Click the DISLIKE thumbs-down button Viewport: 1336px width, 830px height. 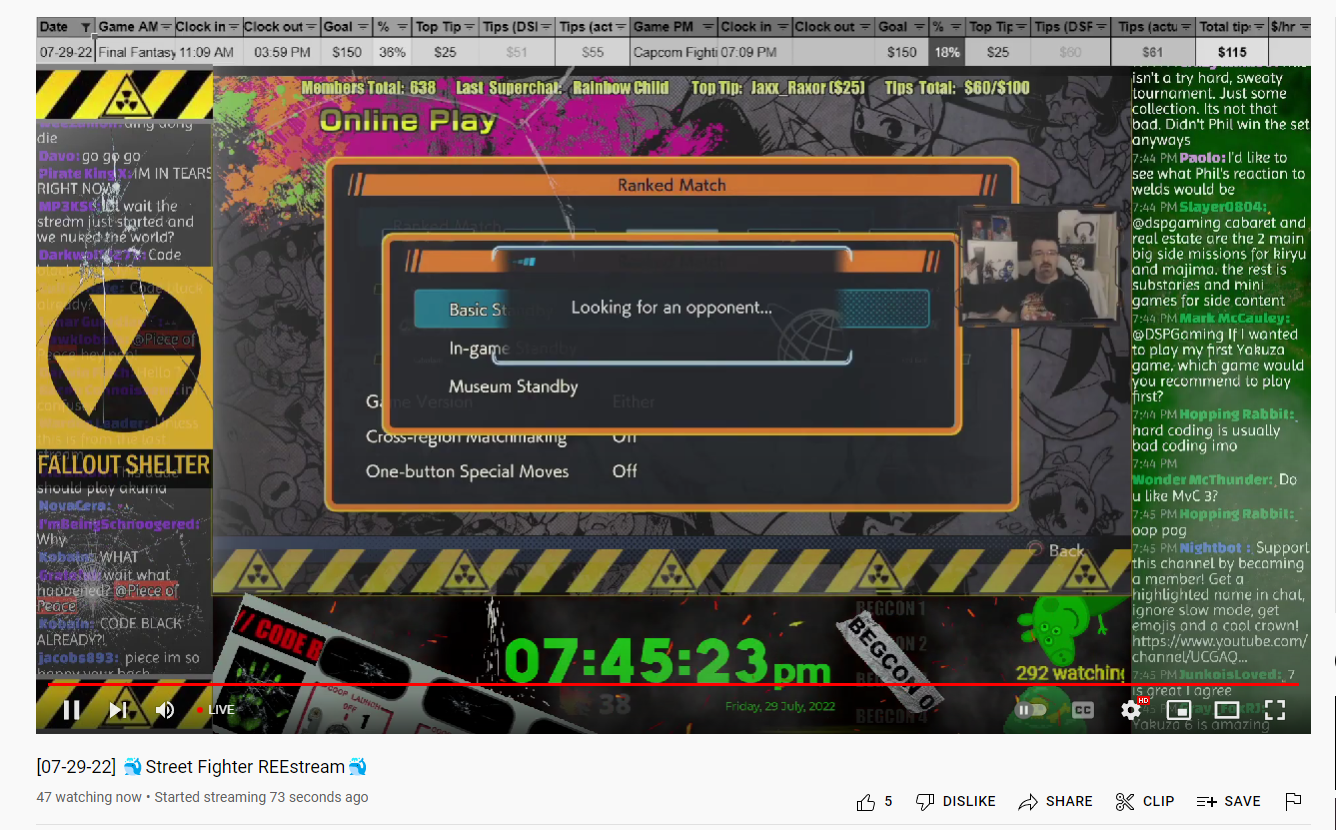[x=956, y=801]
